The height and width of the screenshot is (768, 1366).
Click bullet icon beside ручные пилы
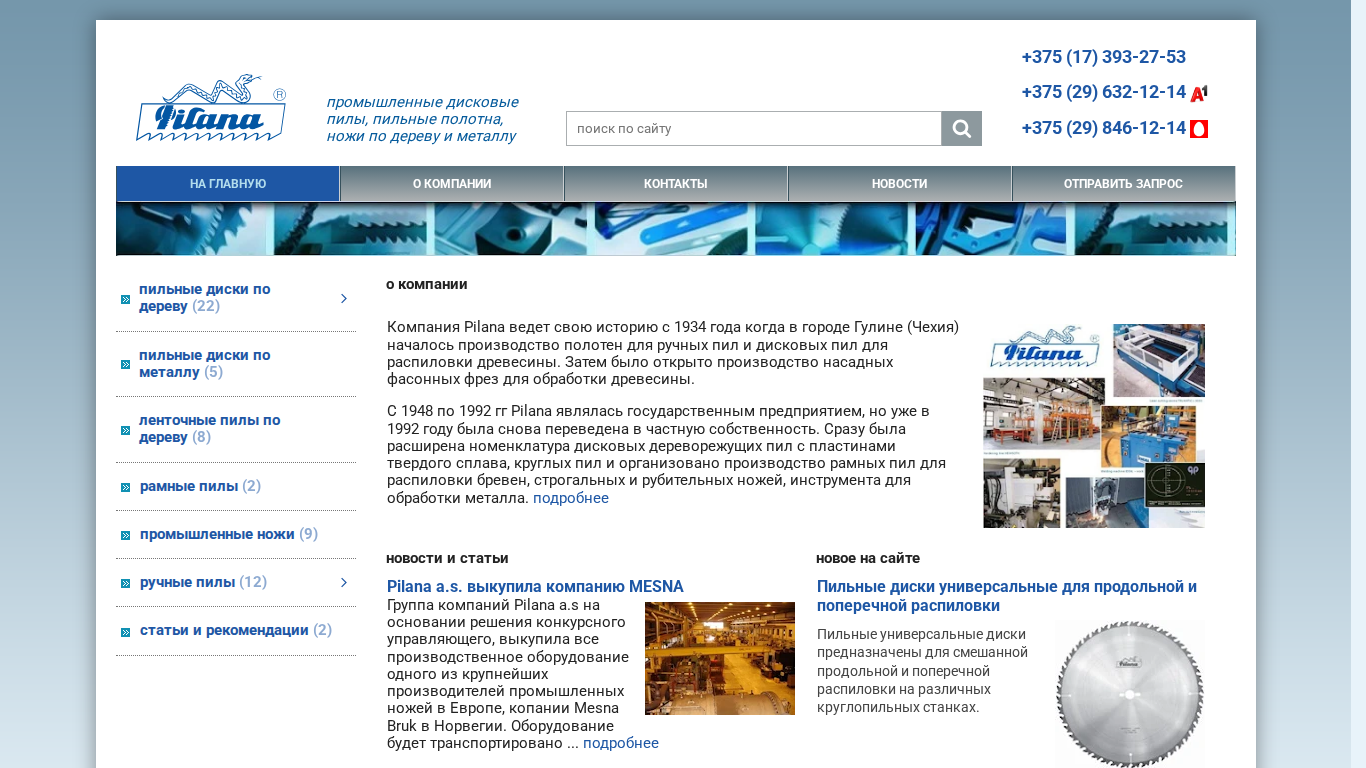tap(126, 583)
